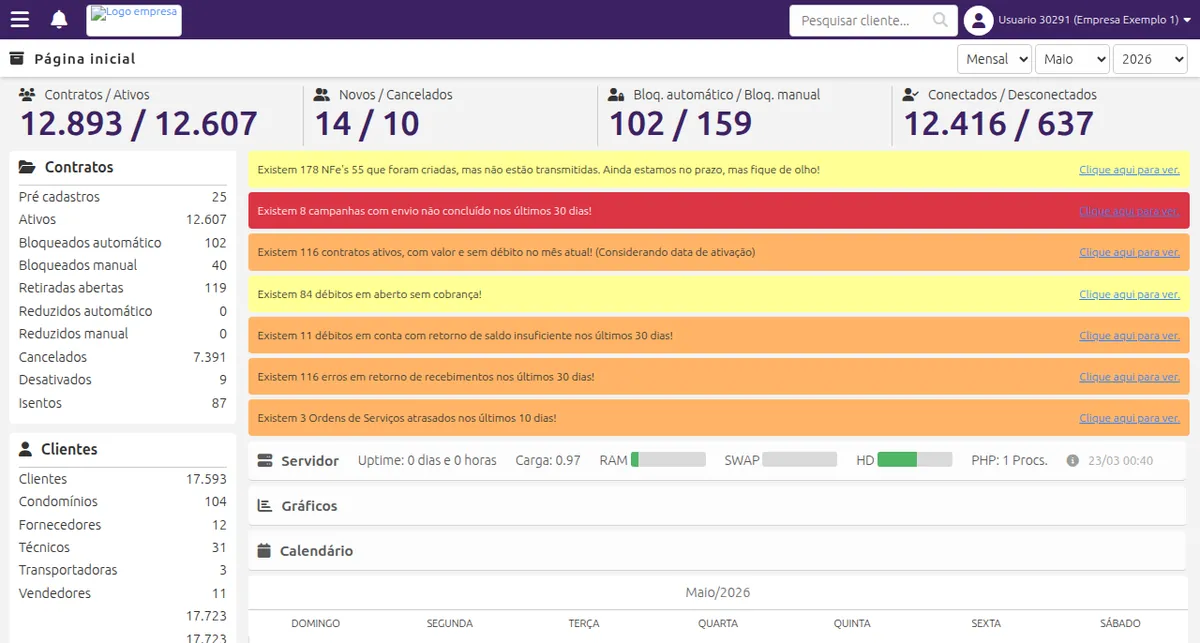The width and height of the screenshot is (1200, 643).
Task: Click the Calendário calendar icon
Action: tap(264, 551)
